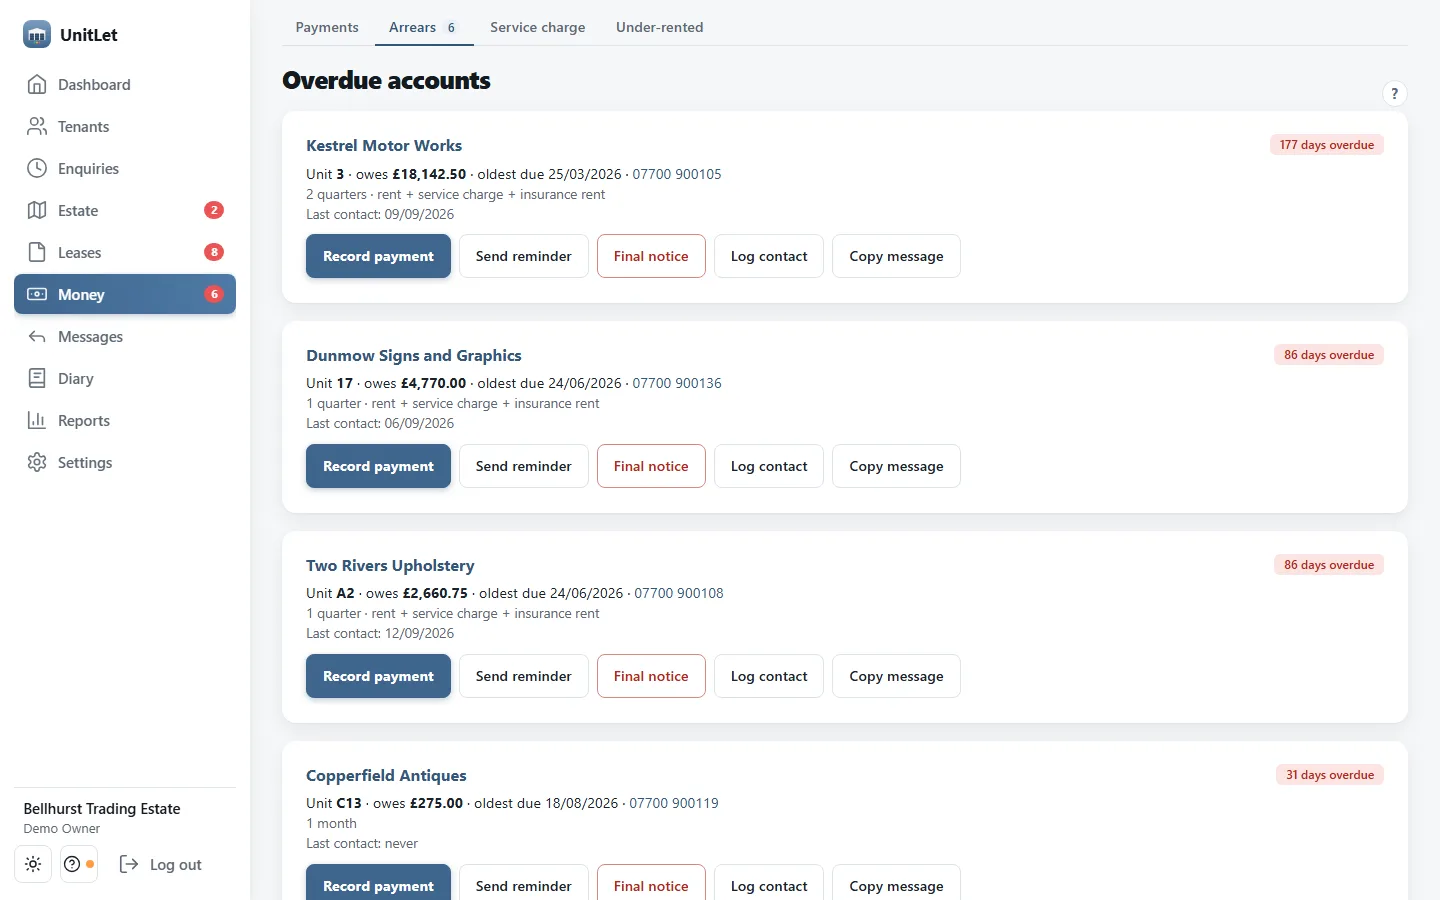Open the Service charge tab
This screenshot has width=1440, height=900.
coord(538,27)
